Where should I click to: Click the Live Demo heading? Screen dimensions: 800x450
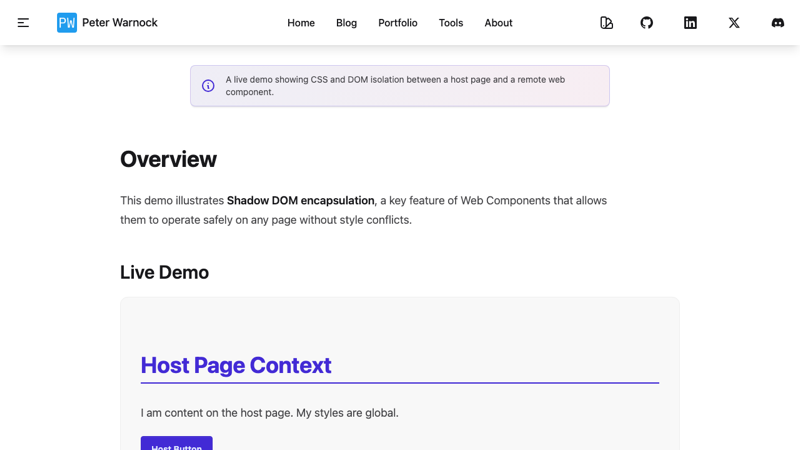pos(164,272)
